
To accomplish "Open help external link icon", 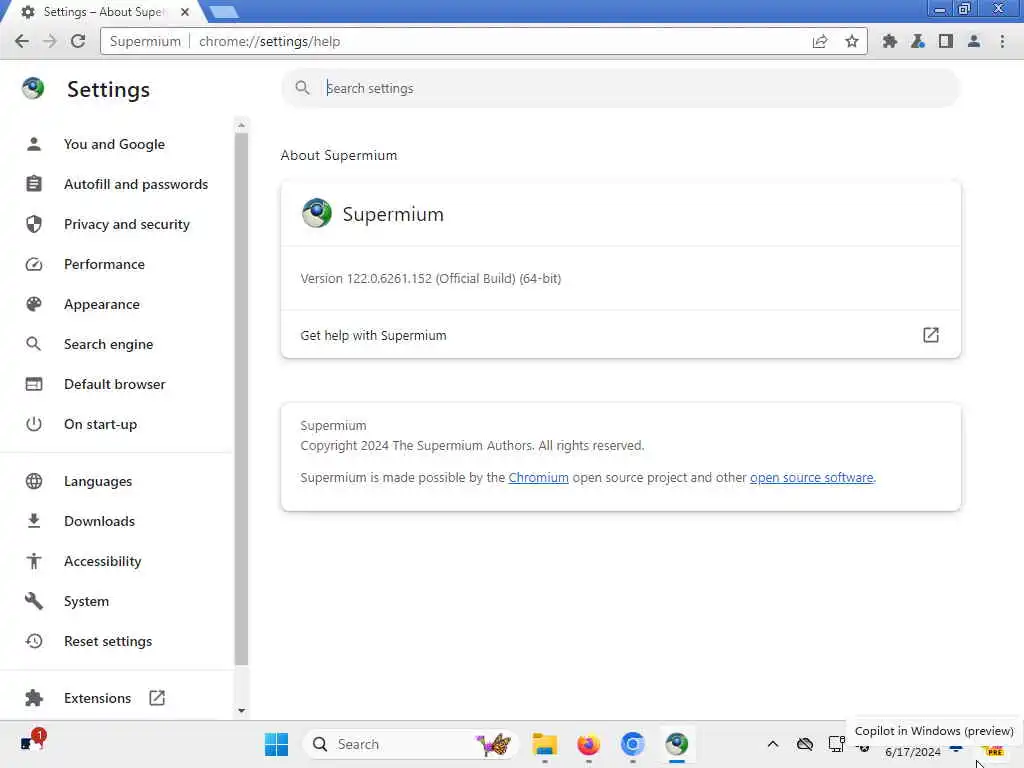I will pyautogui.click(x=931, y=335).
